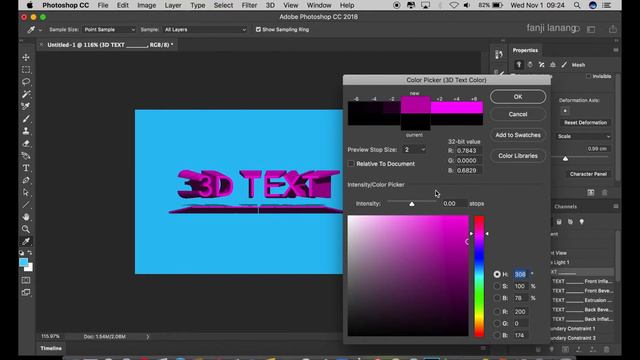Select the Eraser tool
The height and width of the screenshot is (360, 640).
point(26,143)
